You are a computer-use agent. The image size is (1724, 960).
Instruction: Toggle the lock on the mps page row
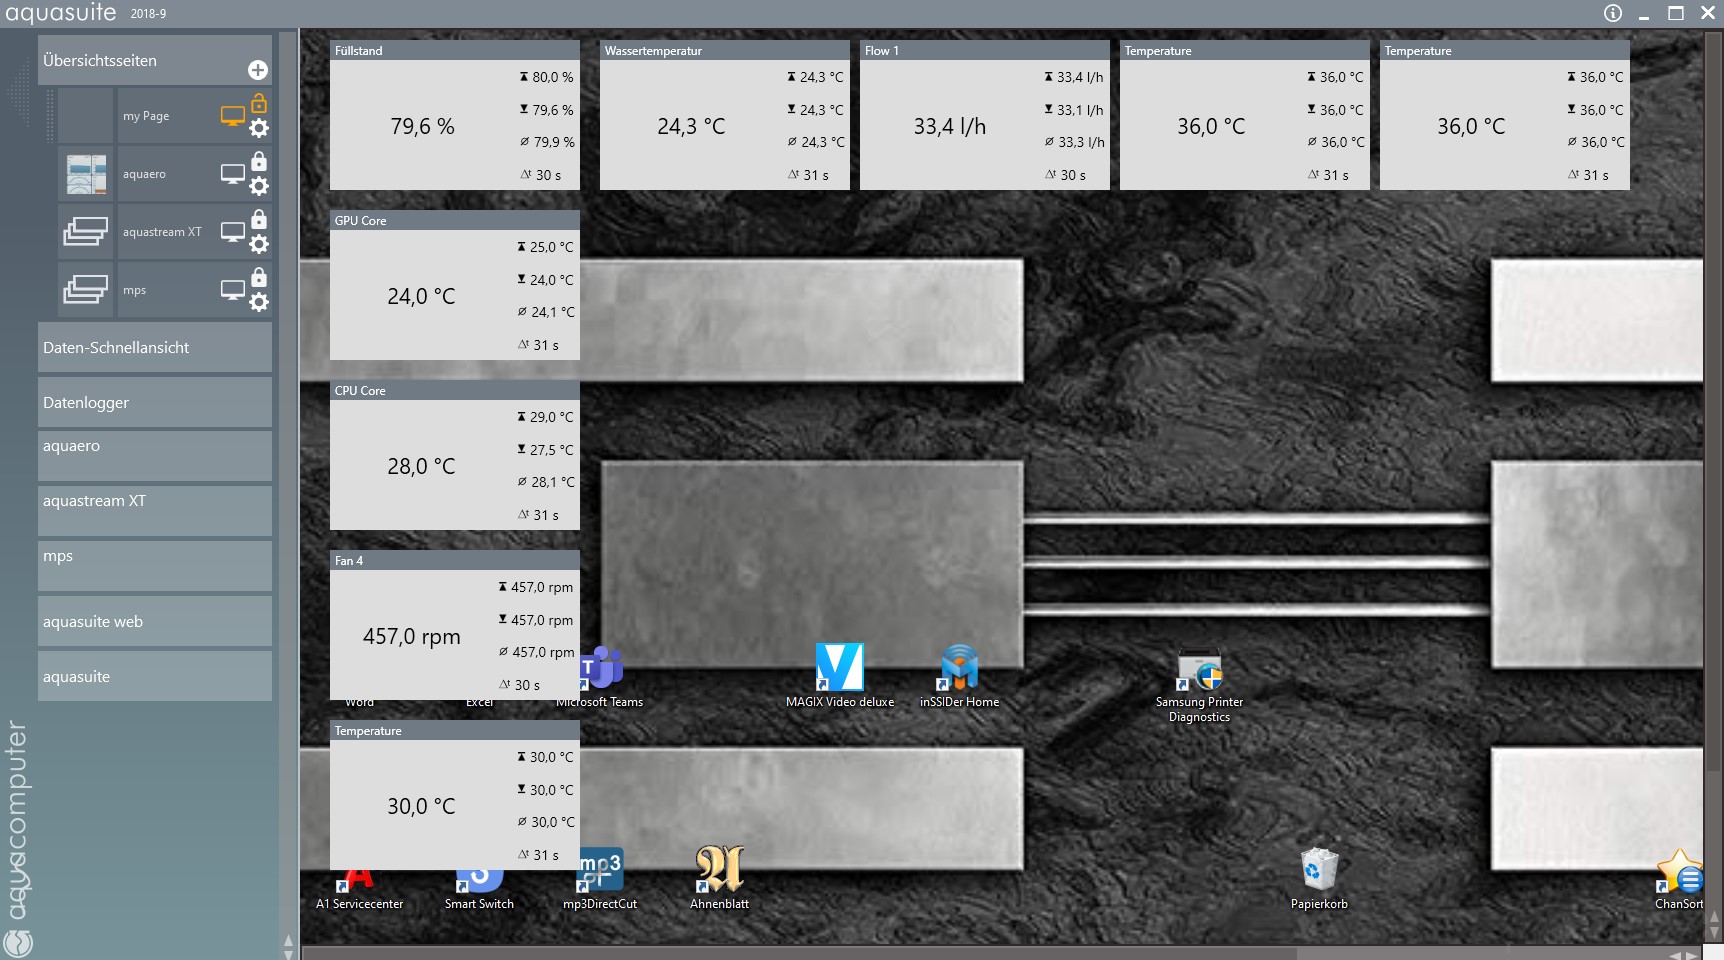[259, 277]
